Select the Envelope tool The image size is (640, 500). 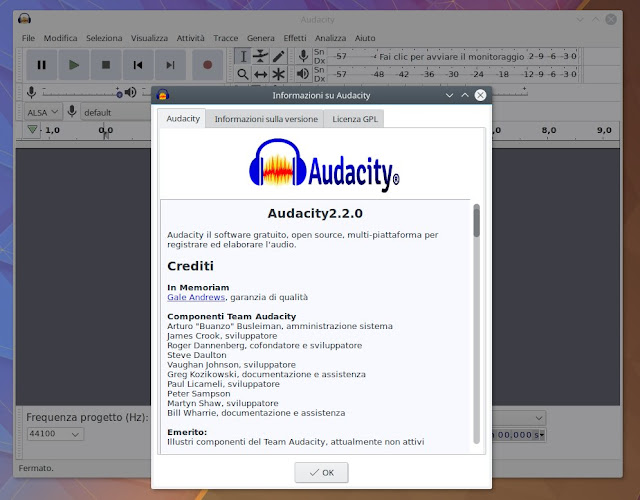click(x=260, y=56)
